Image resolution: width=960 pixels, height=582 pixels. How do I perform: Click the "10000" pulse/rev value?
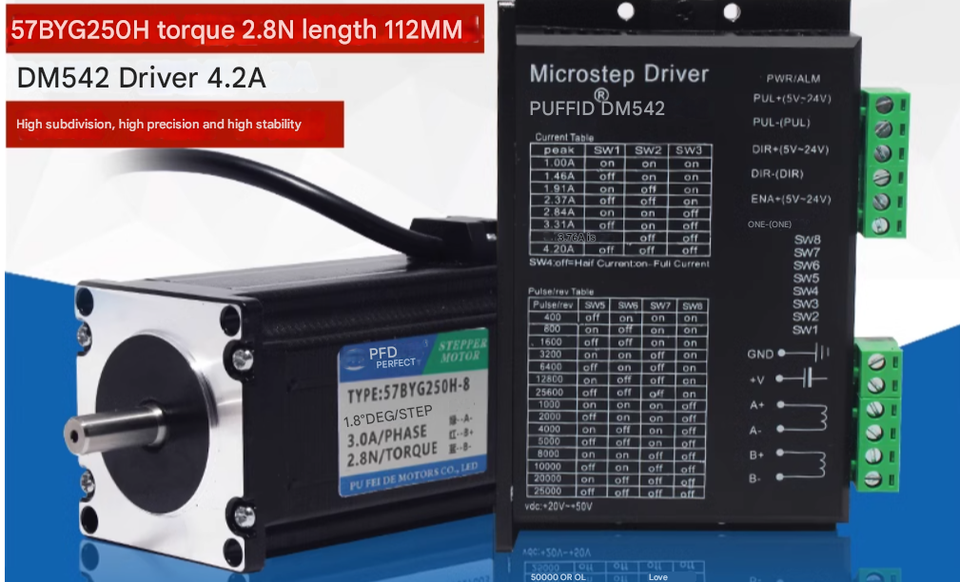548,466
